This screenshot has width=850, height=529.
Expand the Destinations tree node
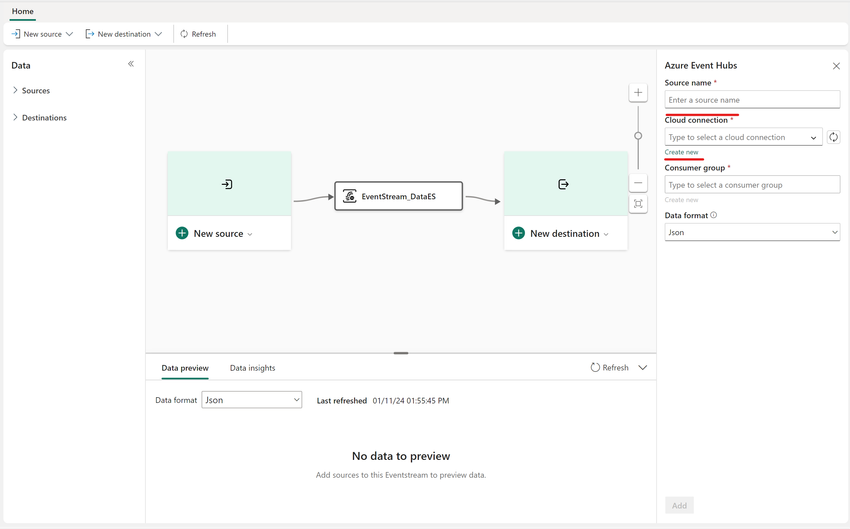coord(15,117)
